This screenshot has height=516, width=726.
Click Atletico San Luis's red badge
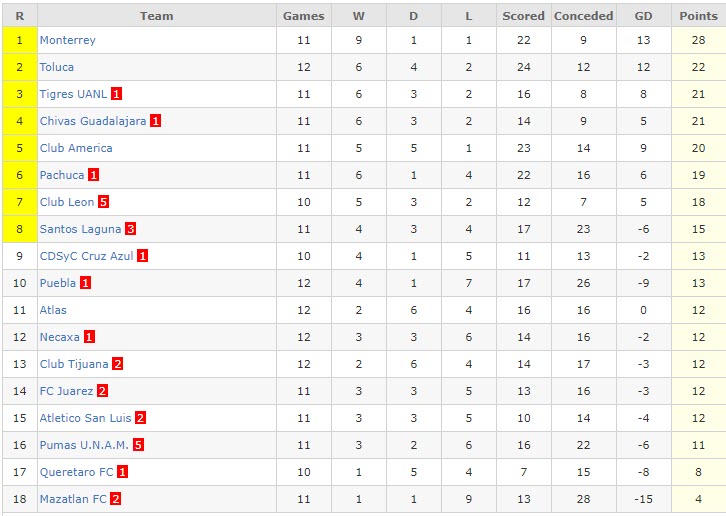click(x=140, y=418)
